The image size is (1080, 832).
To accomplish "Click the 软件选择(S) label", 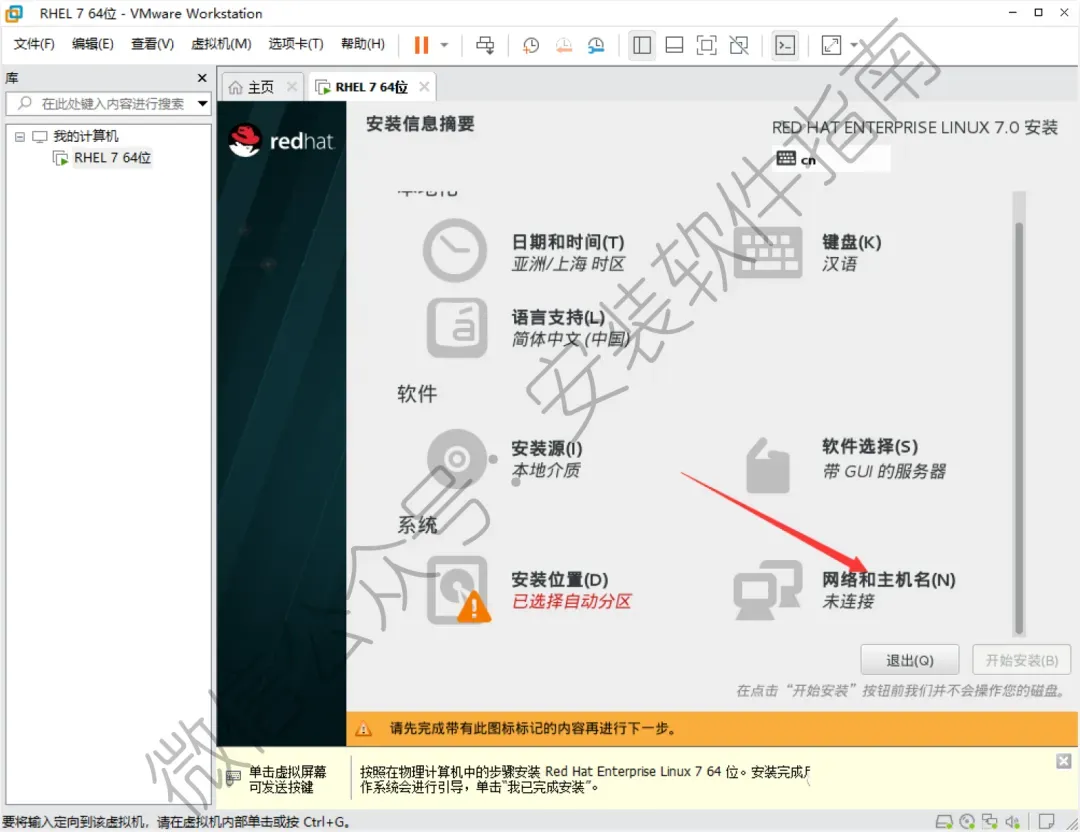I will click(x=870, y=446).
